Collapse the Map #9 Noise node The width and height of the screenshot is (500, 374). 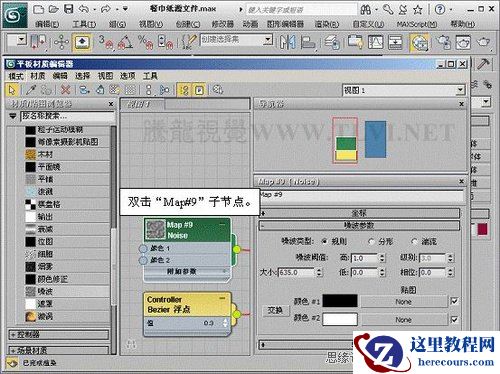(x=222, y=225)
